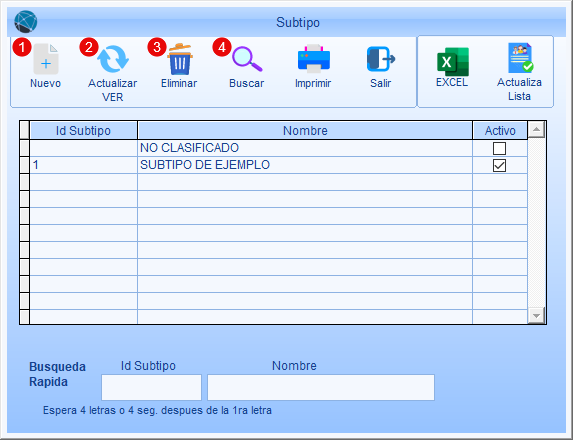Select the NO CLASIFICADO row
The height and width of the screenshot is (440, 573).
[x=279, y=148]
